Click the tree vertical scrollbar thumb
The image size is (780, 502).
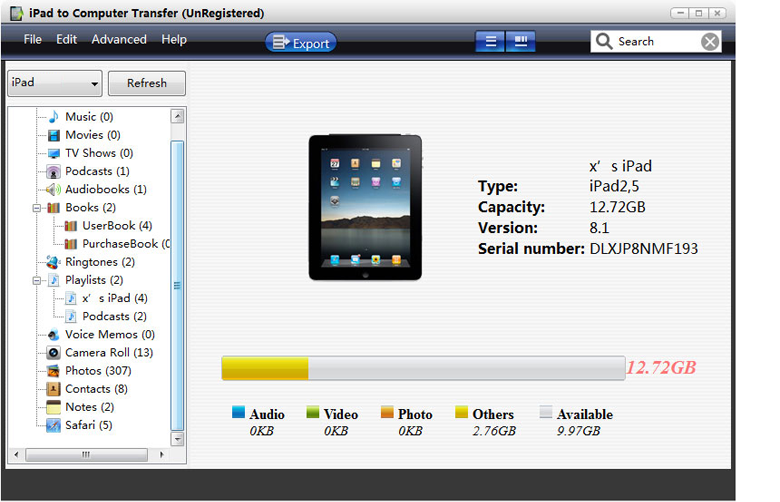[x=178, y=286]
